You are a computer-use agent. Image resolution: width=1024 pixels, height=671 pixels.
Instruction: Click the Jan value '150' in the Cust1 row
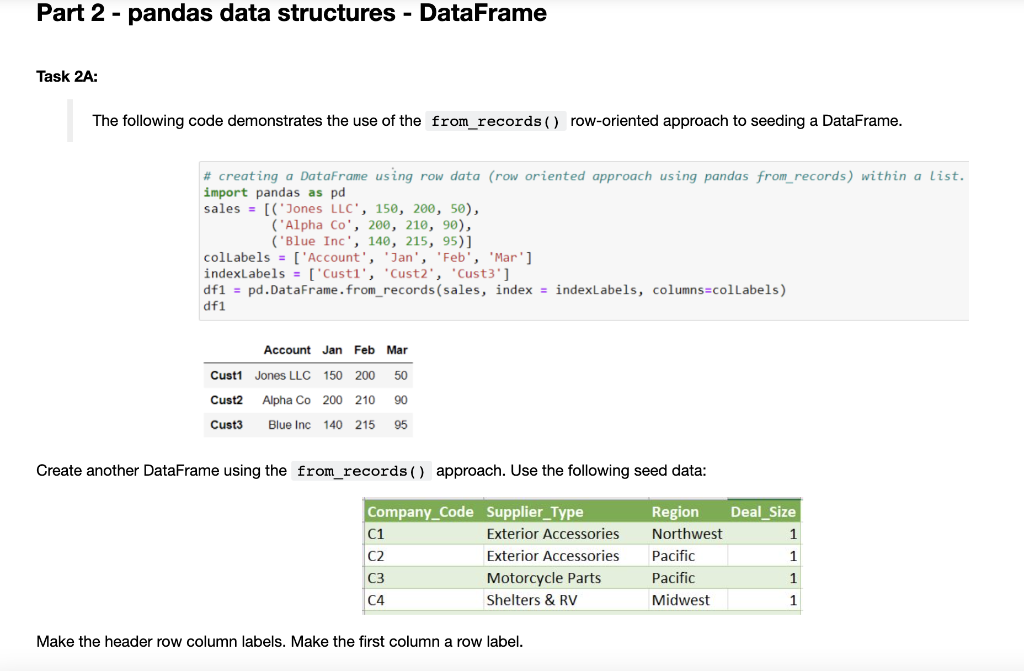click(x=332, y=376)
